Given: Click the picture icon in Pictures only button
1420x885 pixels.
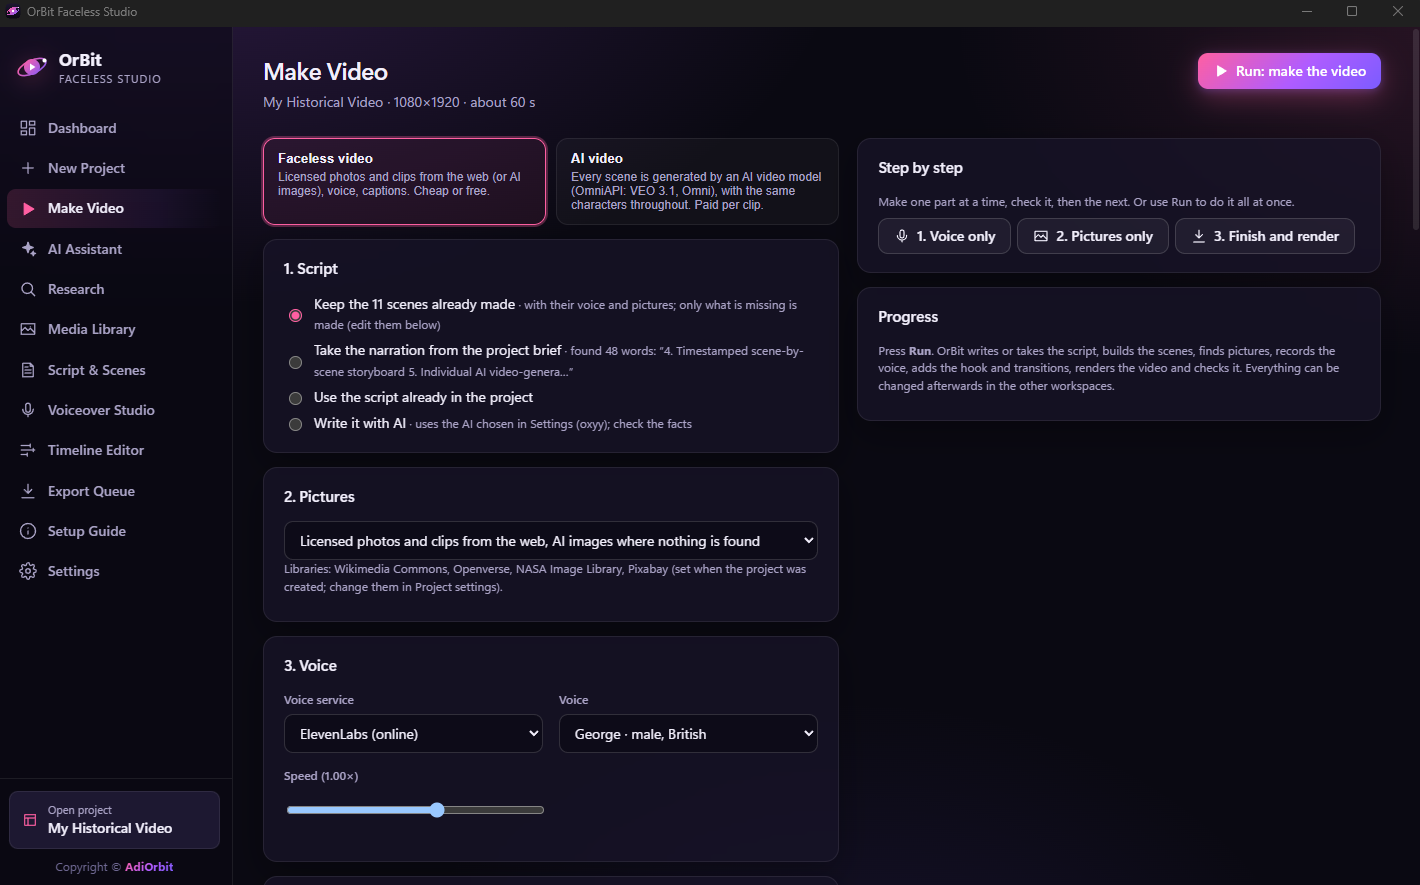Looking at the screenshot, I should coord(1041,236).
